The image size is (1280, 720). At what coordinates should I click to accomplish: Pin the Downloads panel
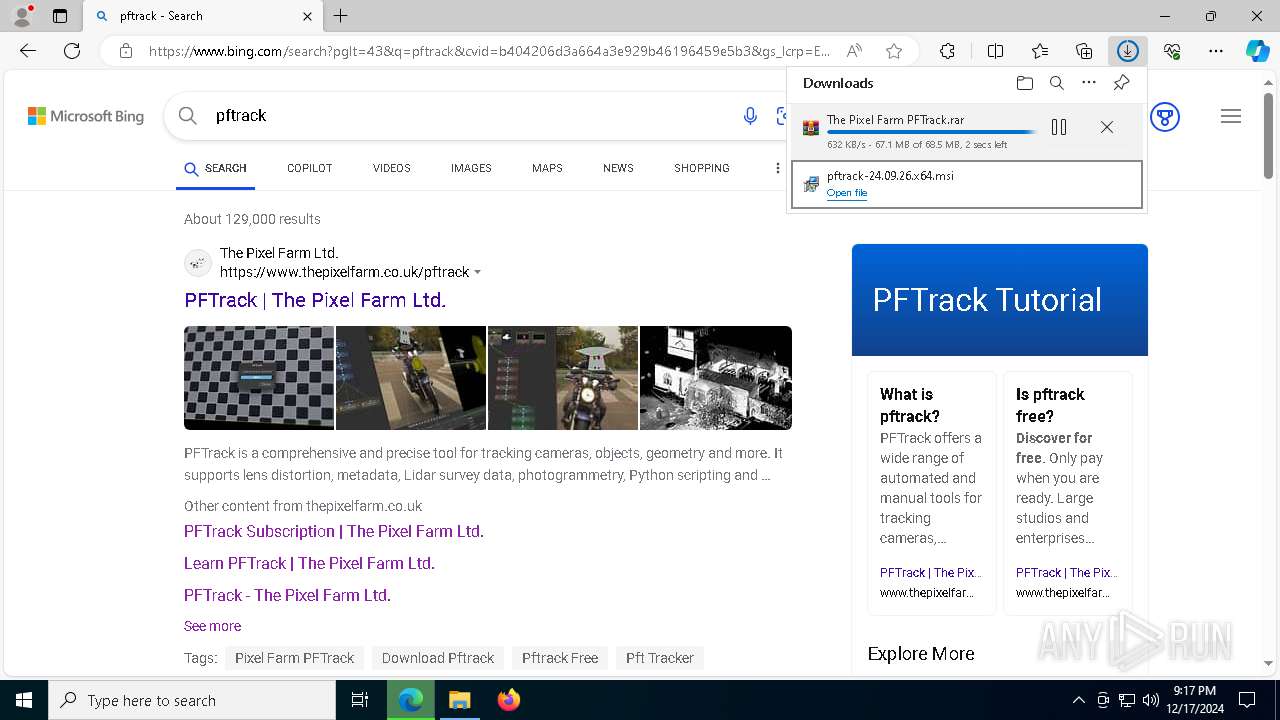tap(1121, 83)
